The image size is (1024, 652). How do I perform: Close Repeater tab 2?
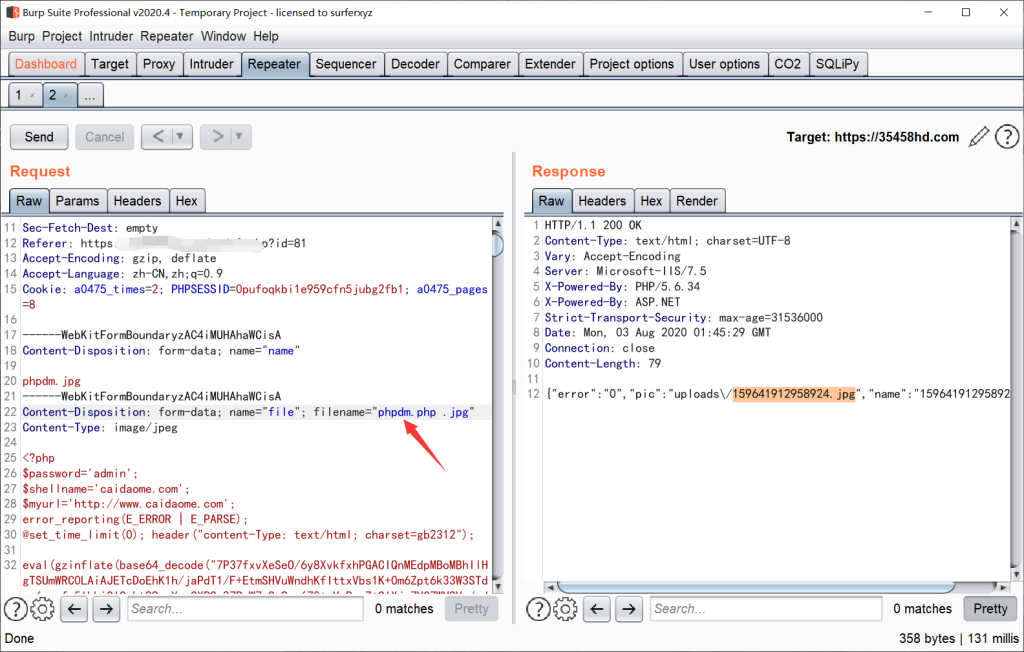click(x=66, y=96)
